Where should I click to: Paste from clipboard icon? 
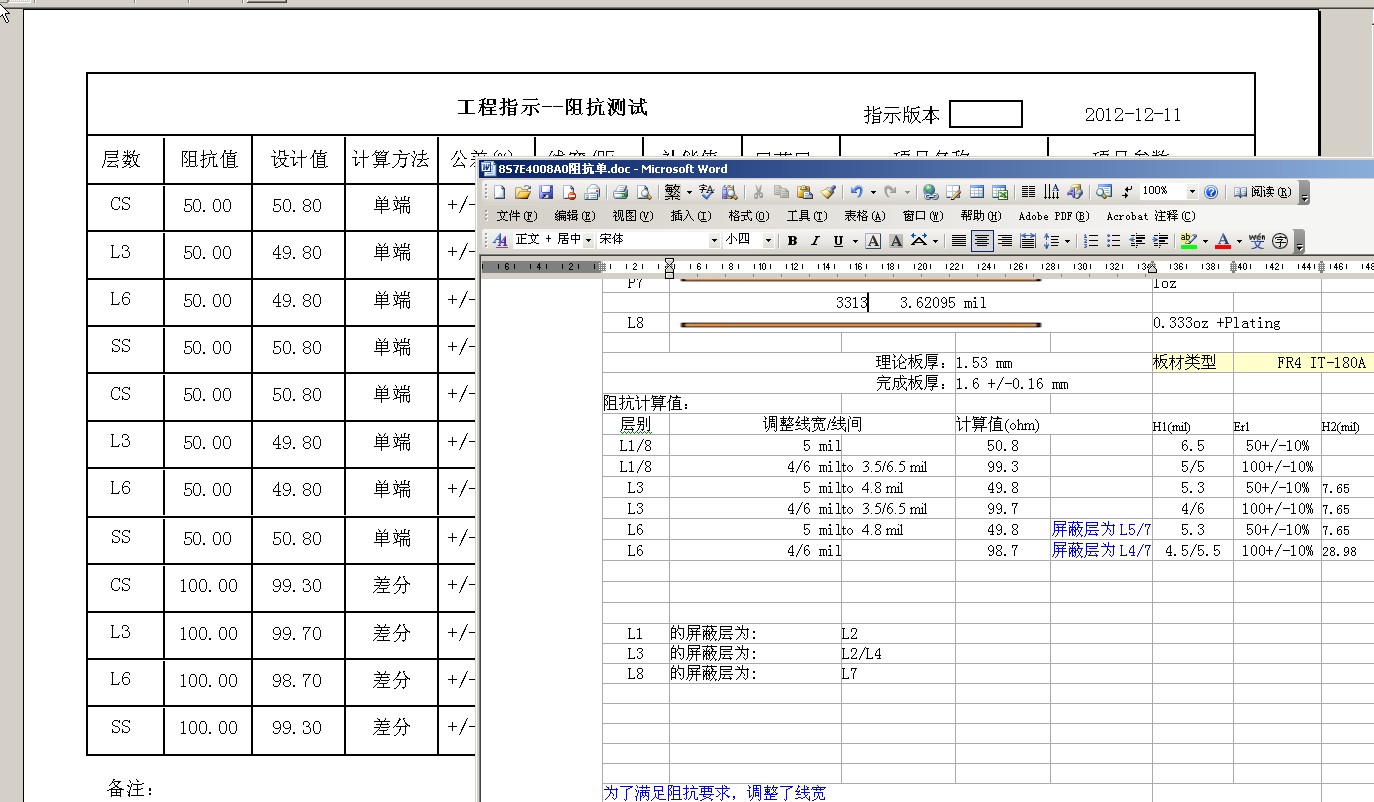[804, 192]
